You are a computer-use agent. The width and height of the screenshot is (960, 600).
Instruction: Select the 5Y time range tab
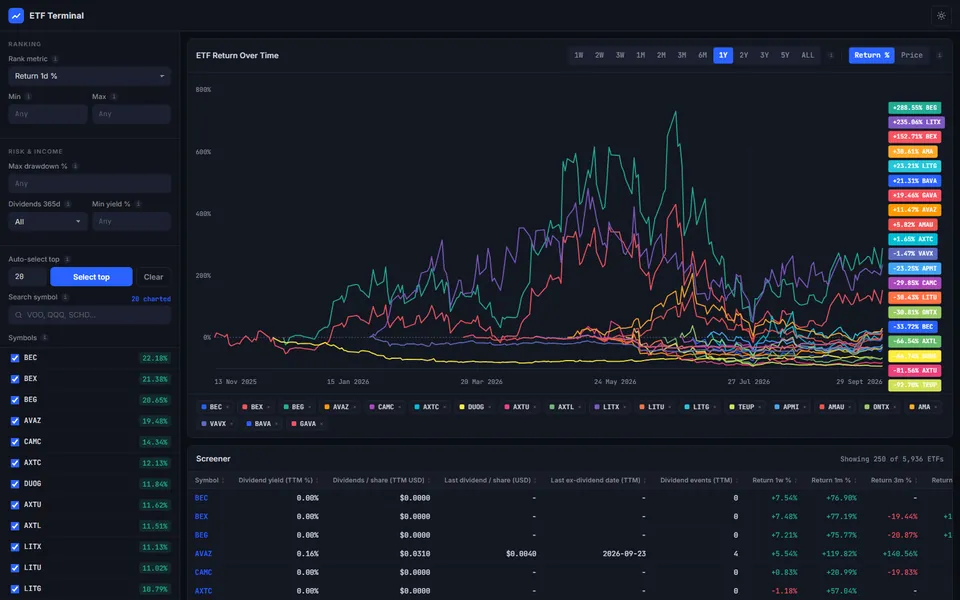(785, 55)
